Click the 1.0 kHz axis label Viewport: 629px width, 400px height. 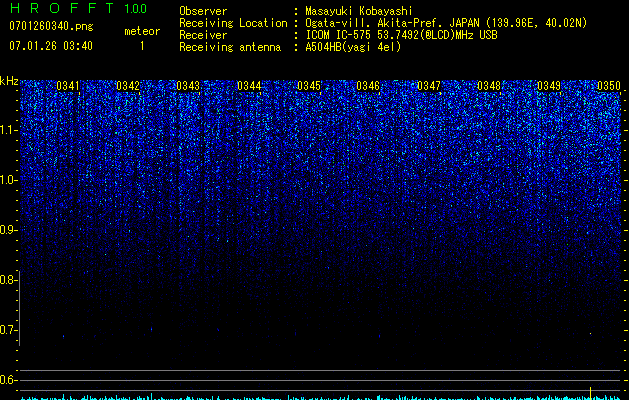(9, 180)
